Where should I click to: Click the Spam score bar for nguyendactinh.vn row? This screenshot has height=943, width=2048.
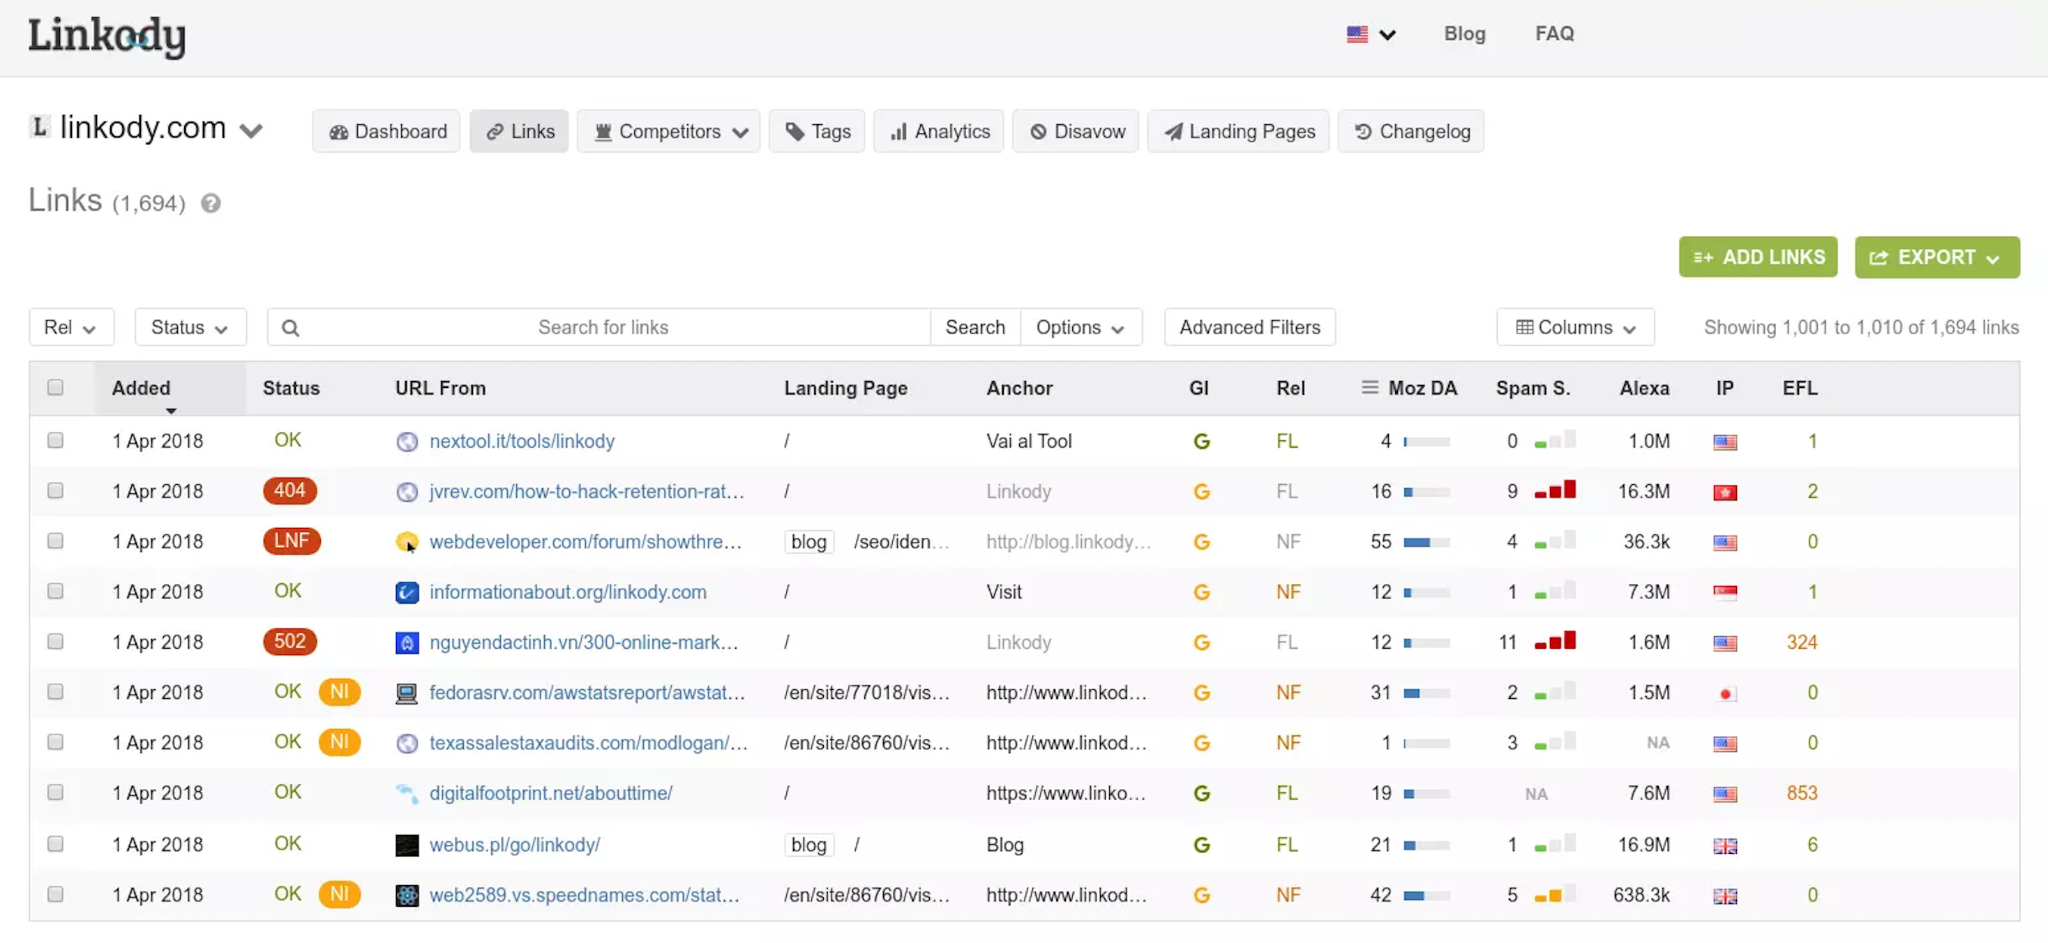pos(1555,641)
